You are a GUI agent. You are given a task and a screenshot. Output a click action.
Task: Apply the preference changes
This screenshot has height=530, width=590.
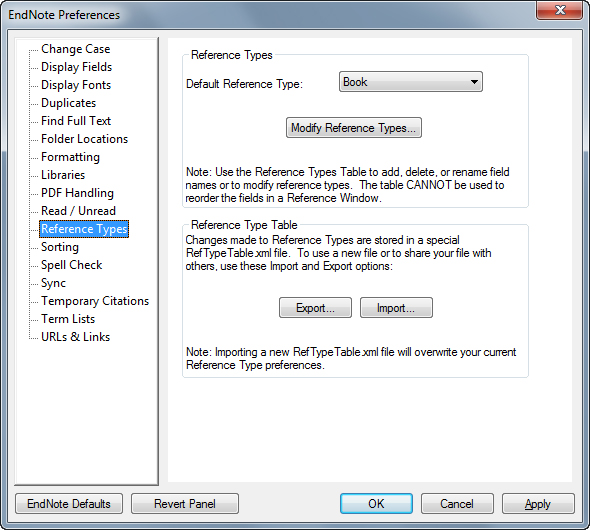(x=538, y=504)
